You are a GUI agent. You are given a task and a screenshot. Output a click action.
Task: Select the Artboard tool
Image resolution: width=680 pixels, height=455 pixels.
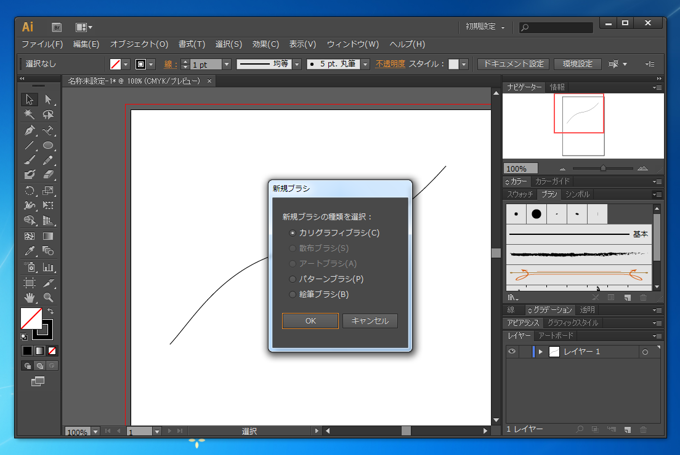(29, 283)
